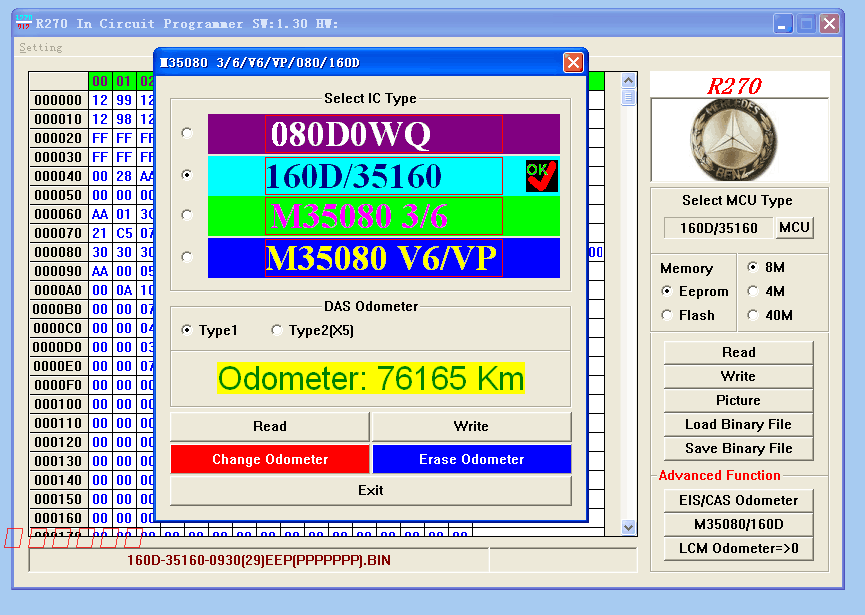Open the Setting menu

40,47
